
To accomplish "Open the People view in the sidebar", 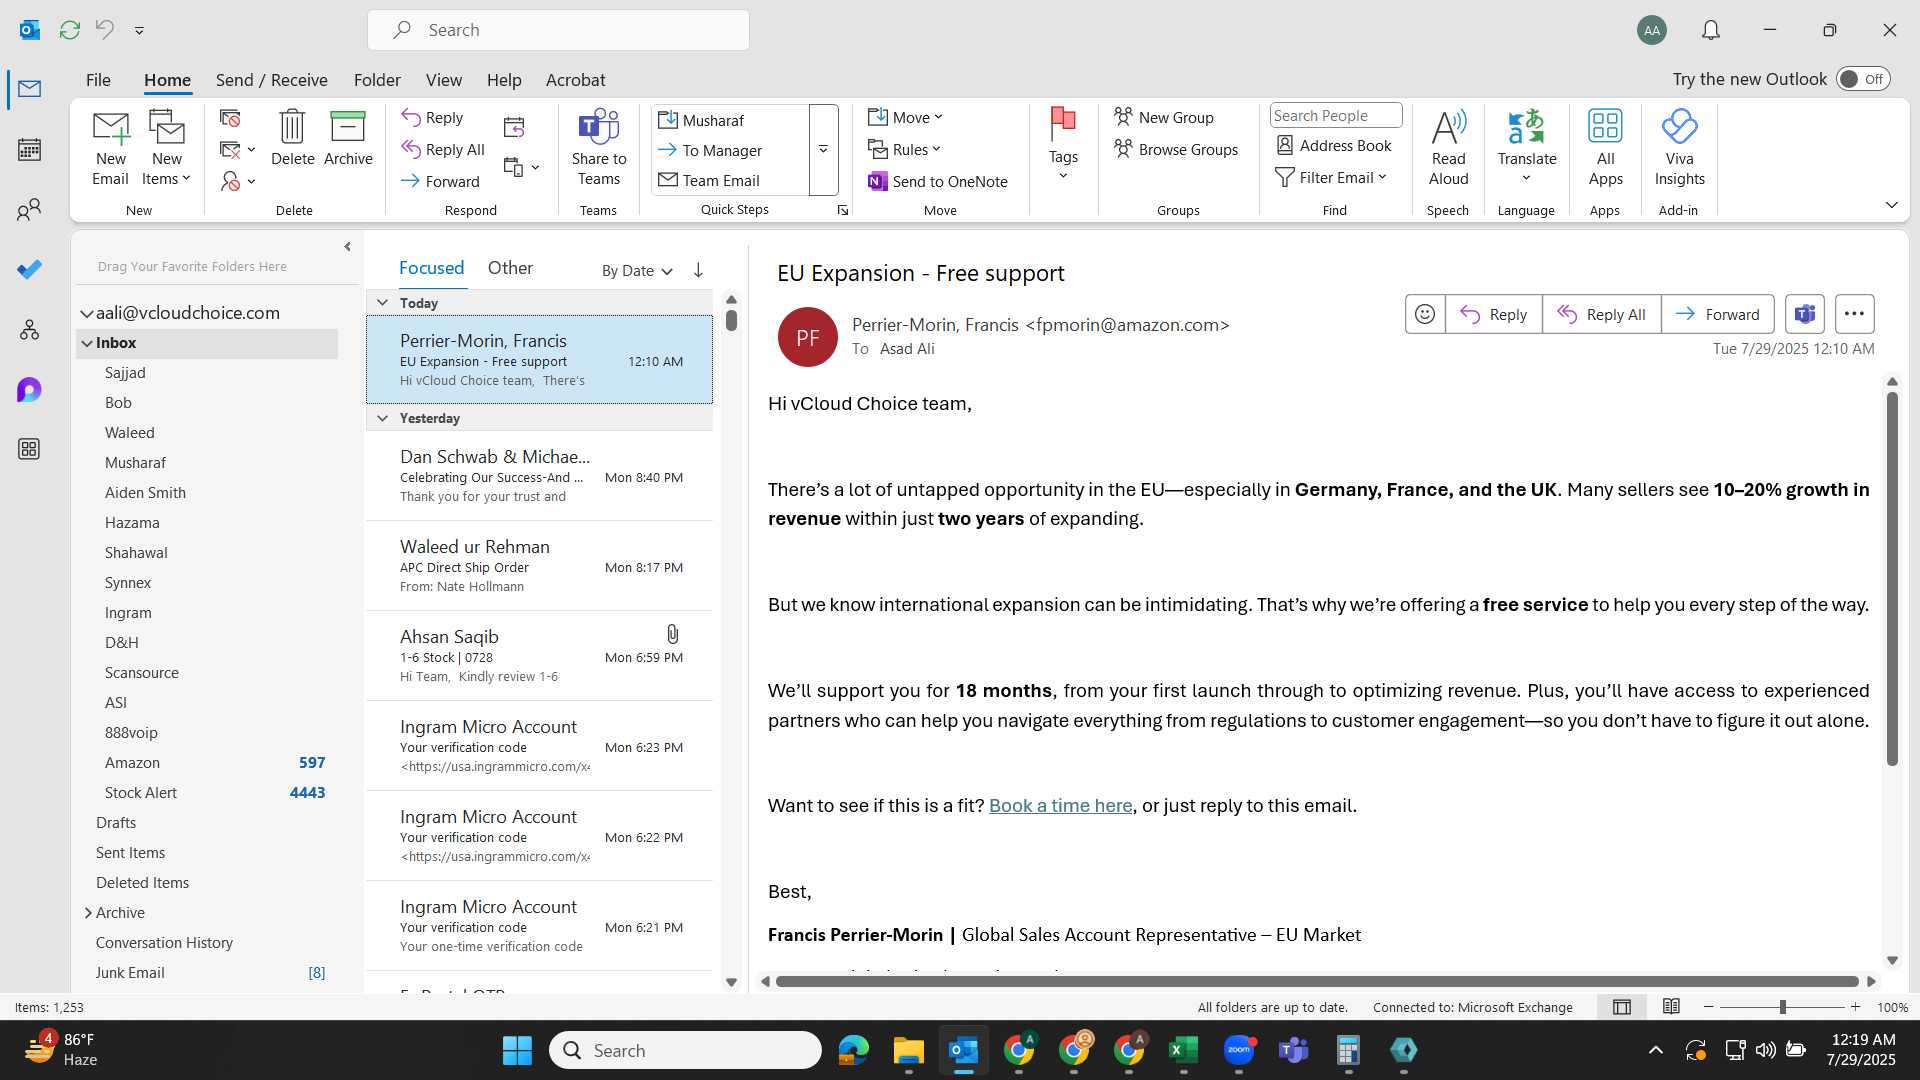I will tap(29, 210).
